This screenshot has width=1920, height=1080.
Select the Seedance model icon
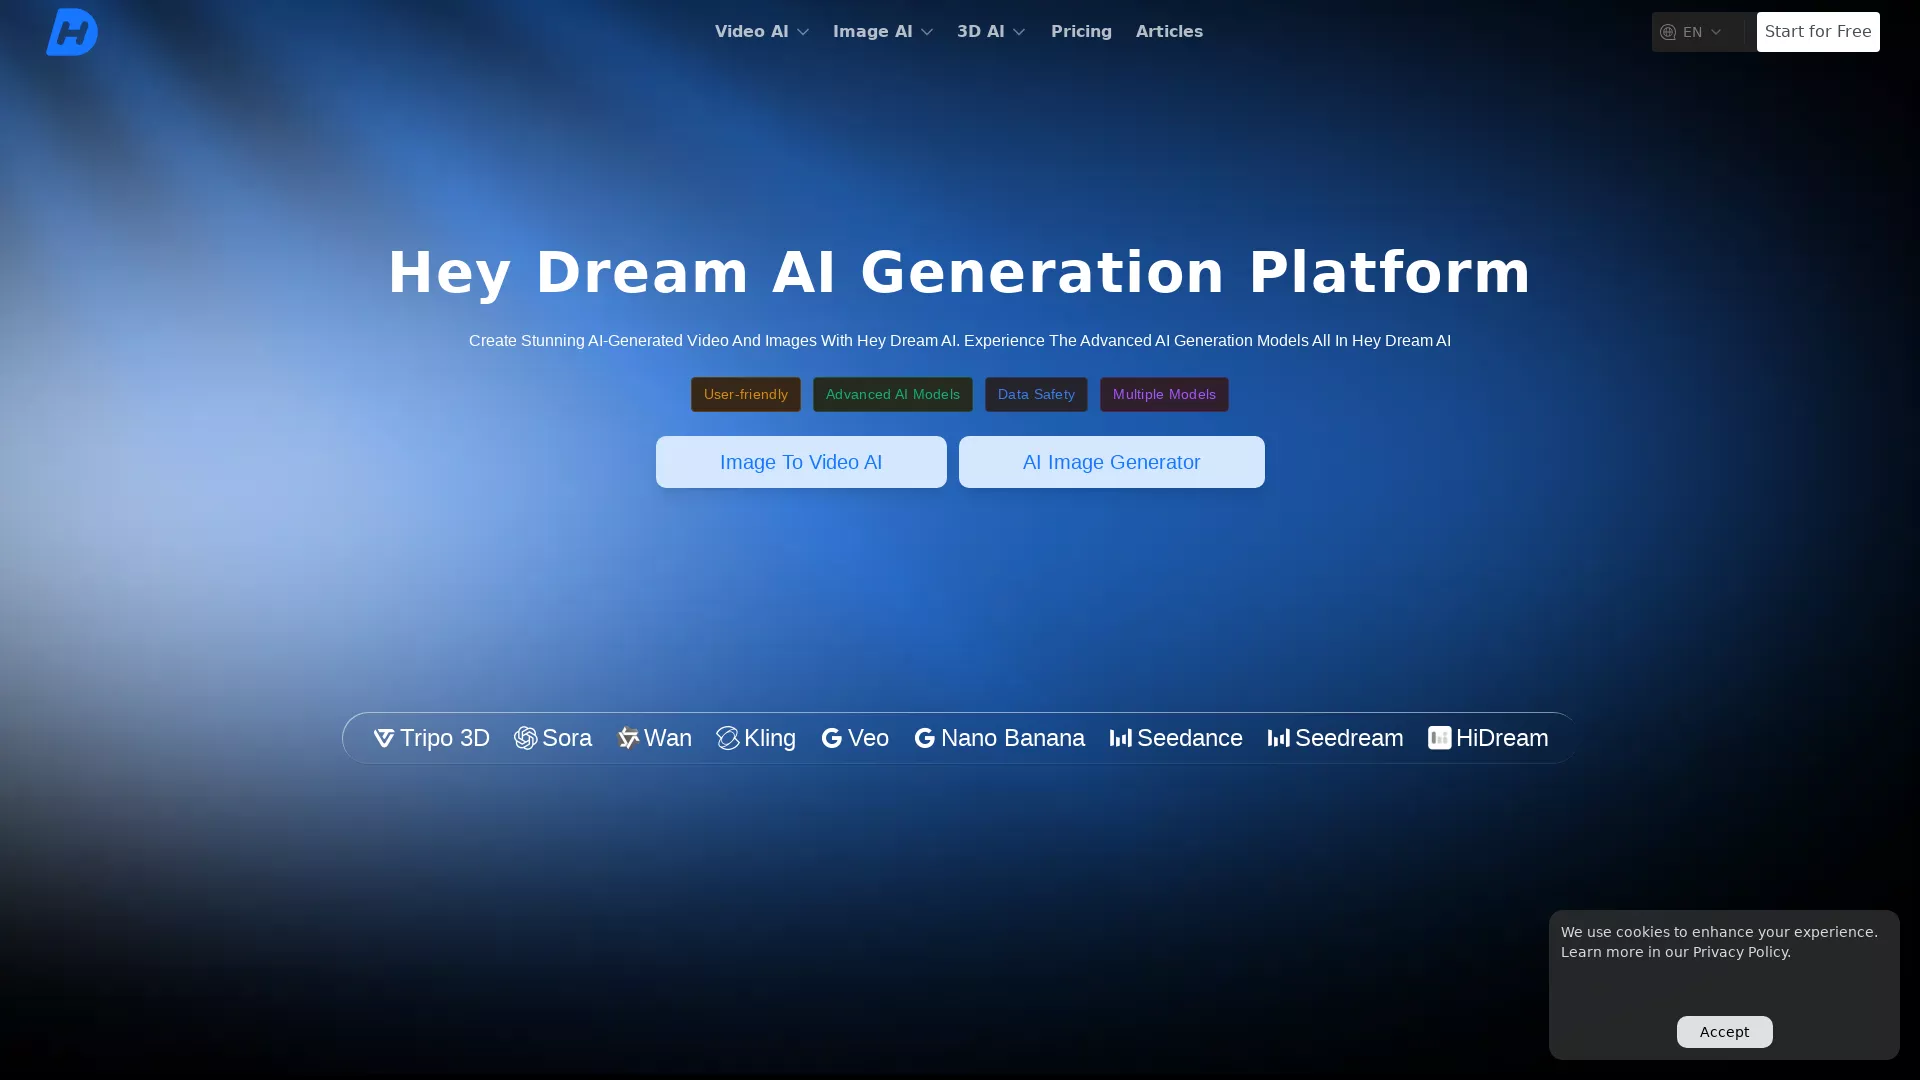(1120, 738)
